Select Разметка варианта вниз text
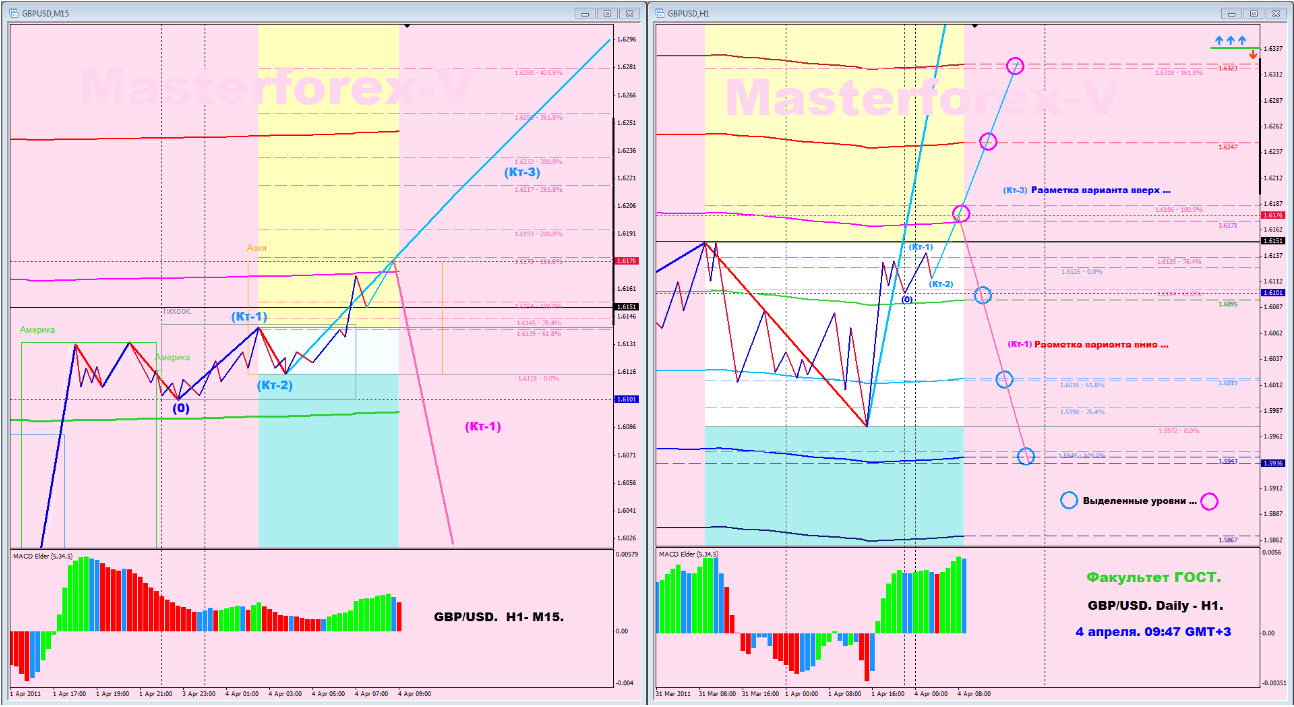This screenshot has height=707, width=1294. 1102,344
